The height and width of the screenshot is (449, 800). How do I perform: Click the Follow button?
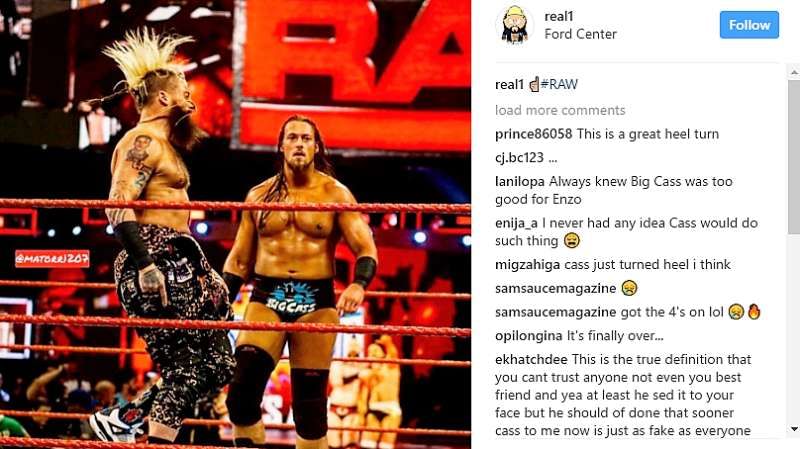click(749, 25)
